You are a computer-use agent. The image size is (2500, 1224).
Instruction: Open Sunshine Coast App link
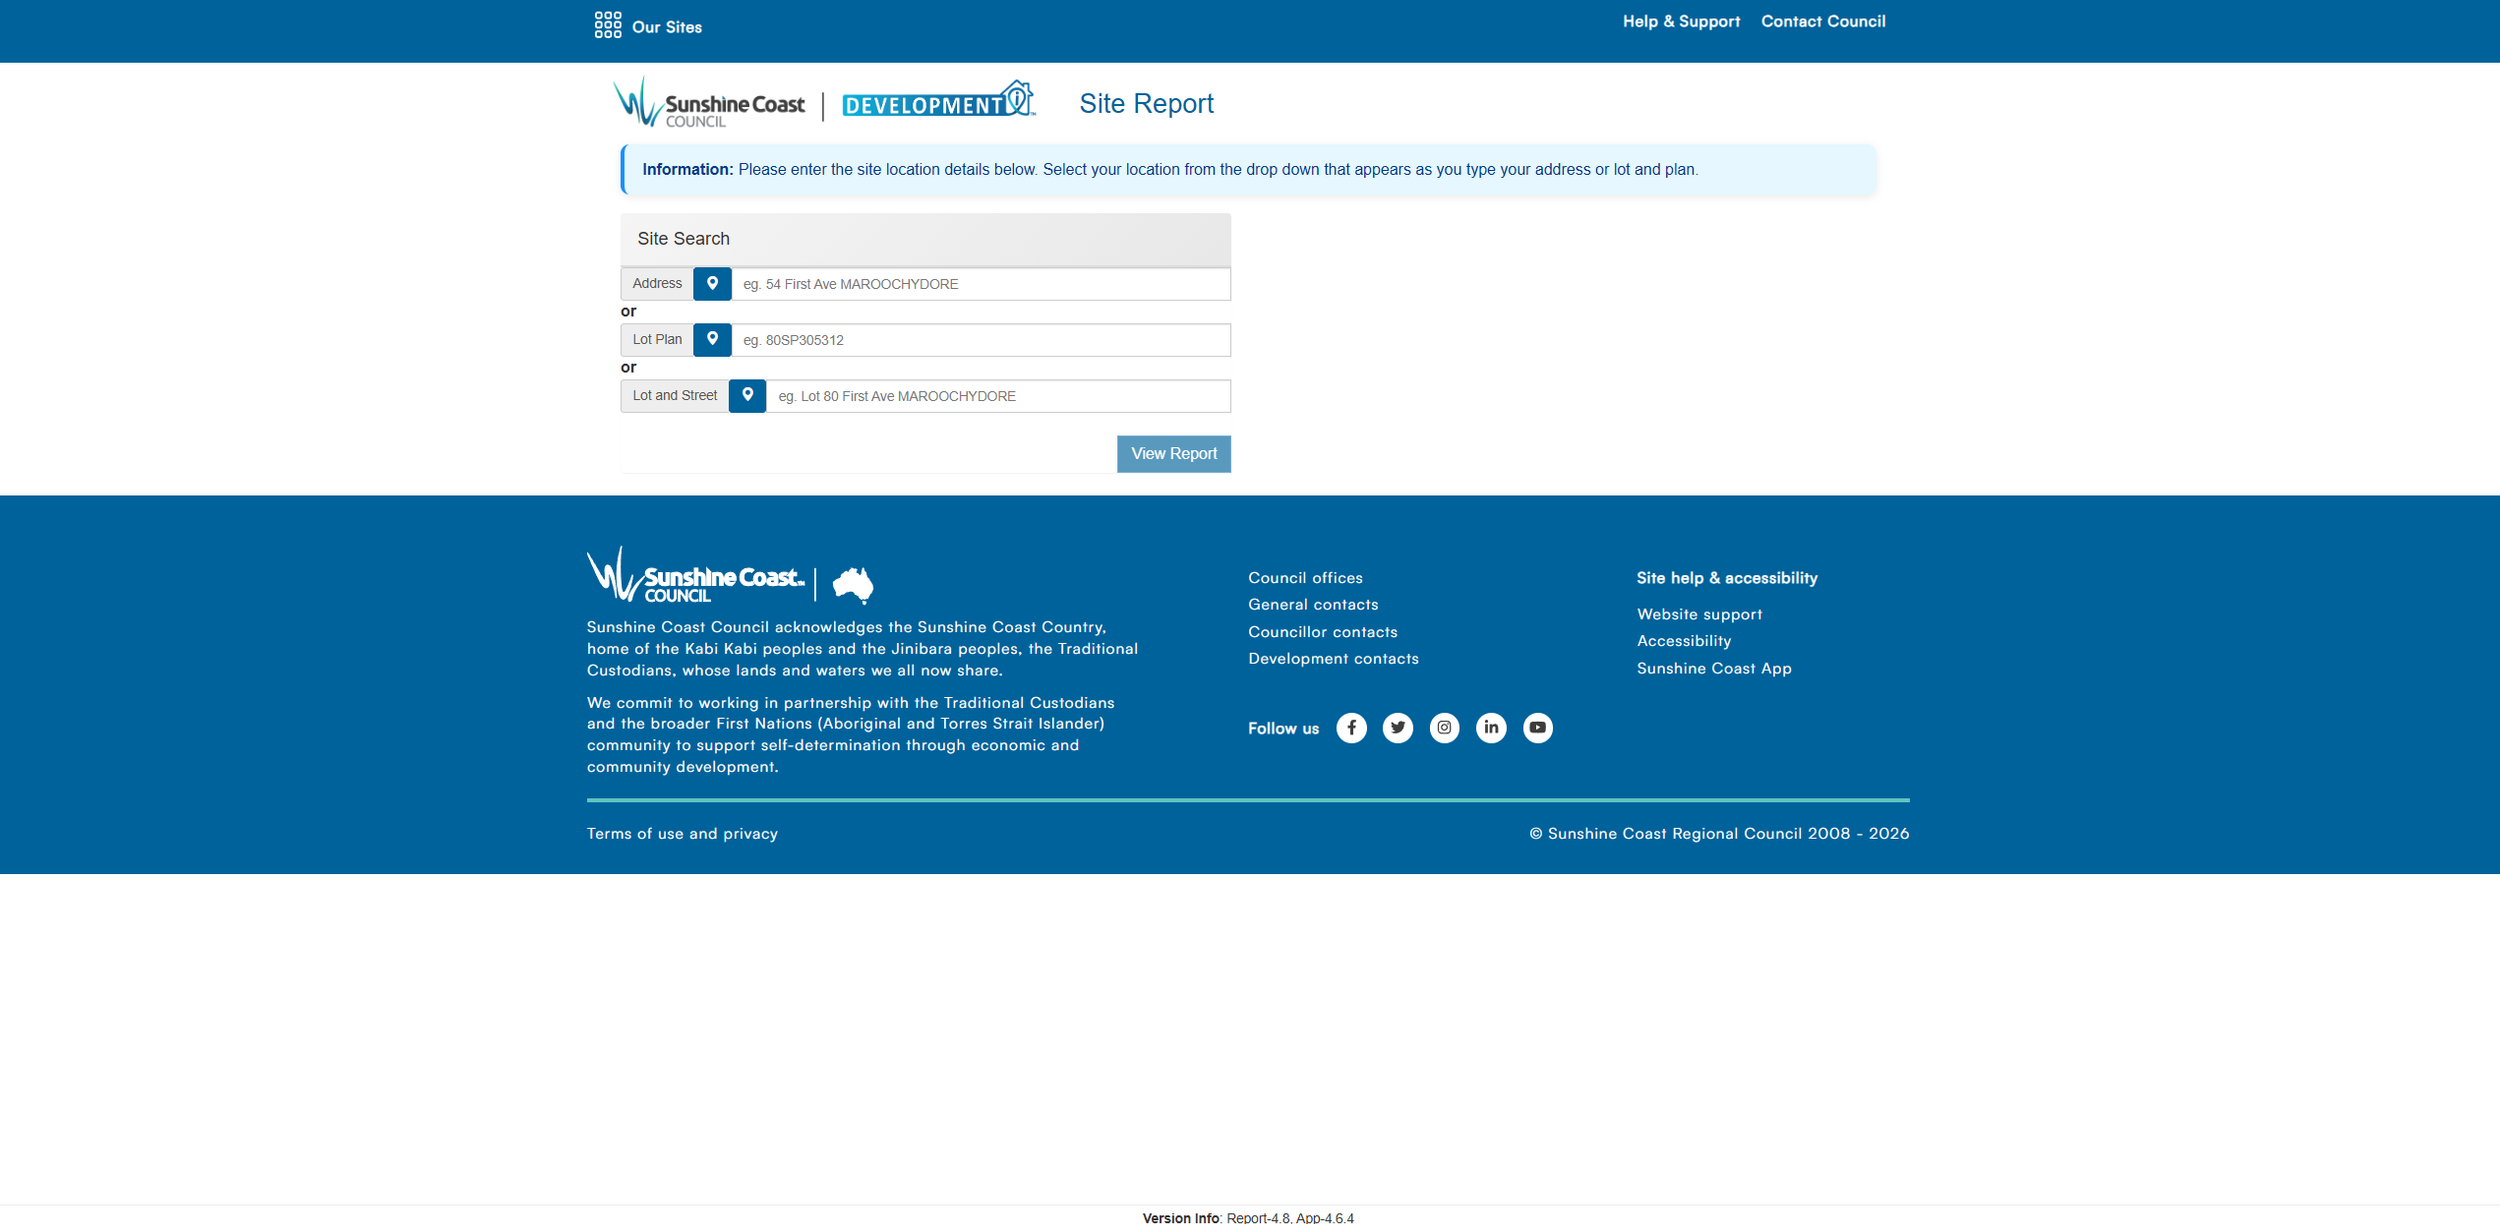[x=1714, y=668]
